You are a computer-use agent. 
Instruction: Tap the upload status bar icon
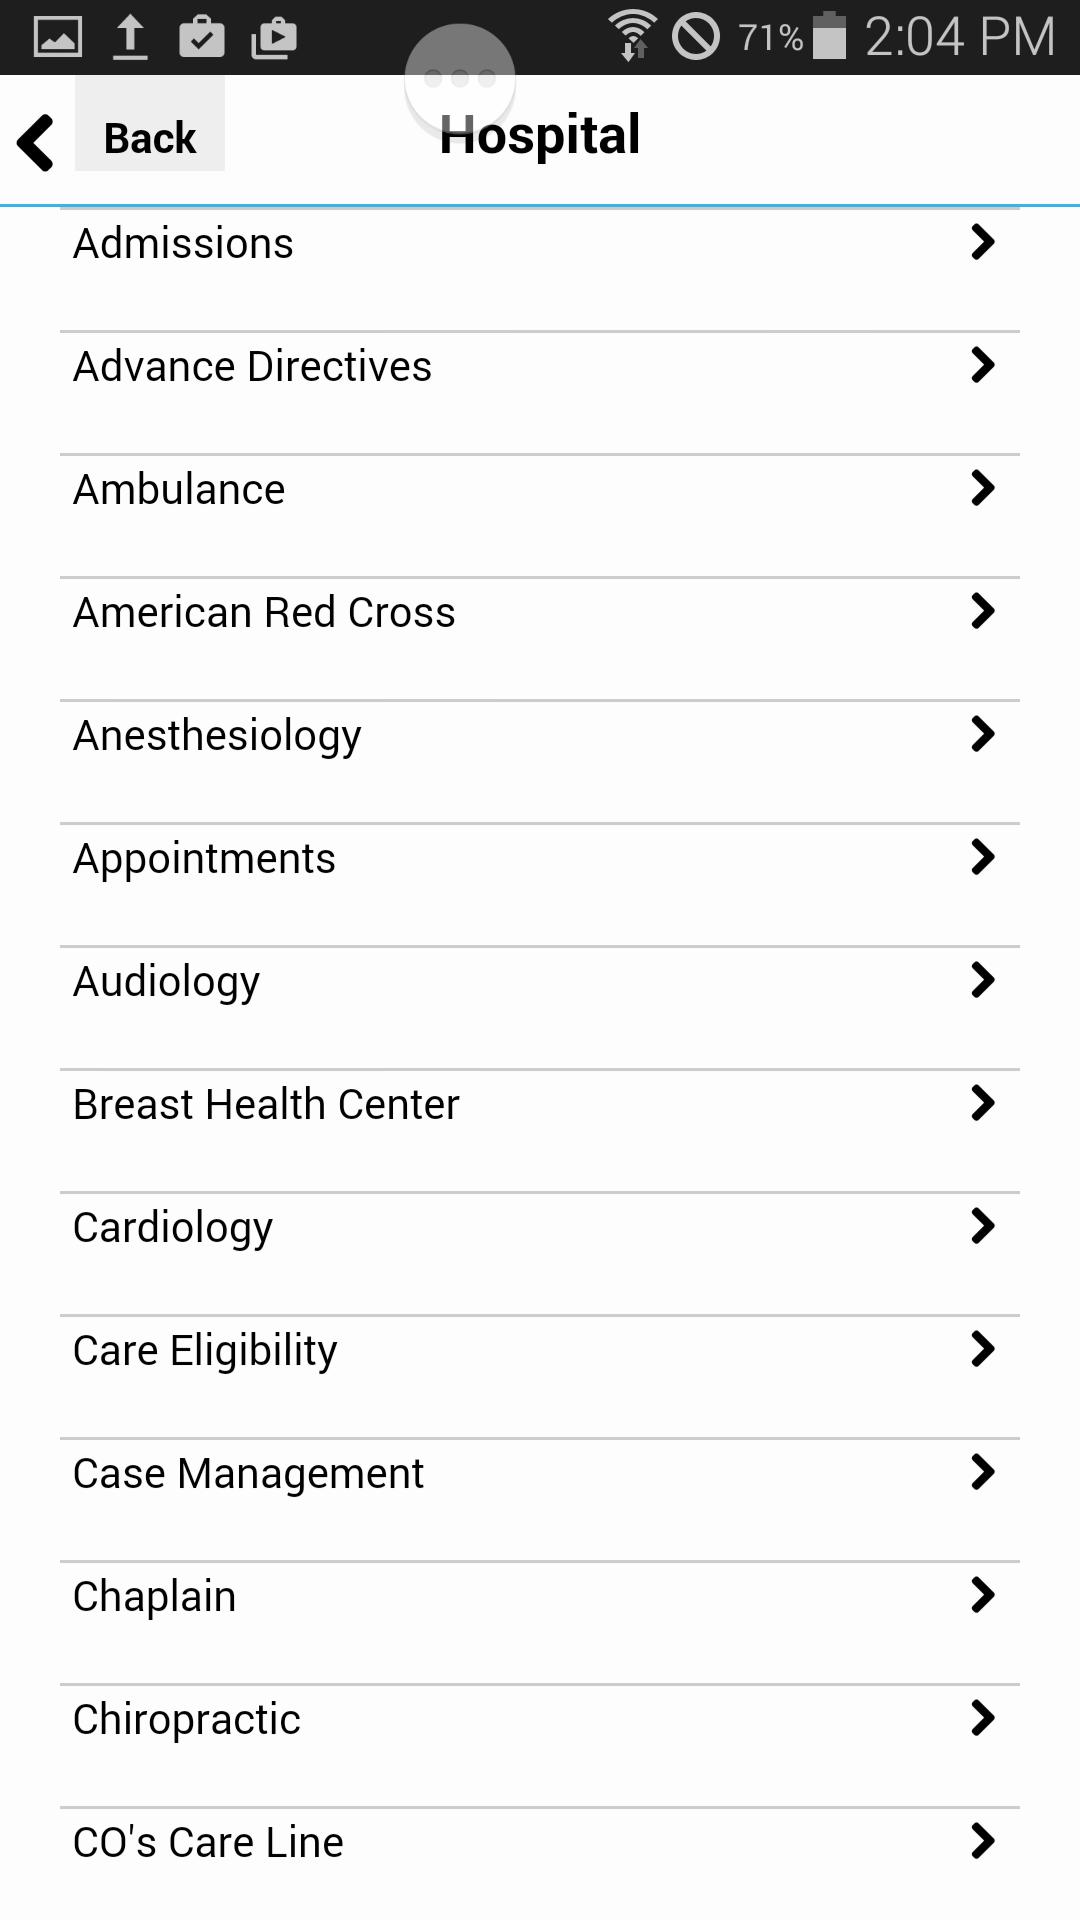pyautogui.click(x=130, y=38)
